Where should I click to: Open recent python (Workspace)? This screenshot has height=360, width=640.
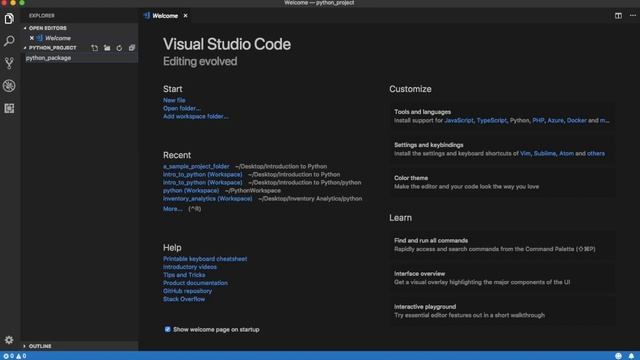point(191,190)
